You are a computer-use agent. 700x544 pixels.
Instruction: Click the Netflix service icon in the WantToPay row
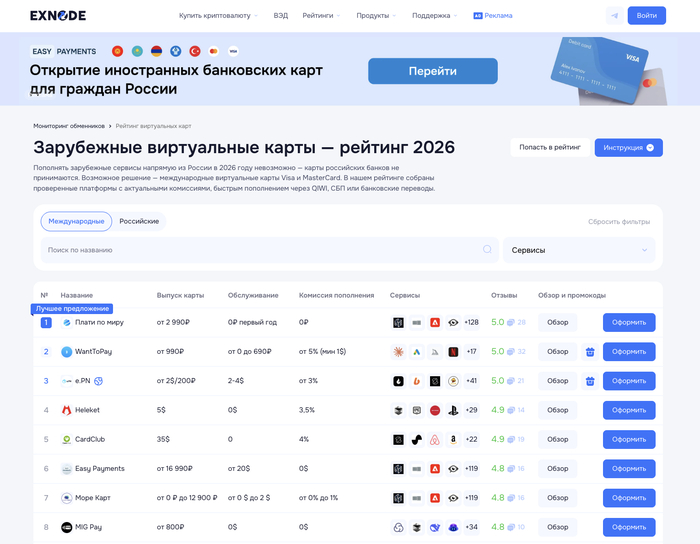point(453,352)
